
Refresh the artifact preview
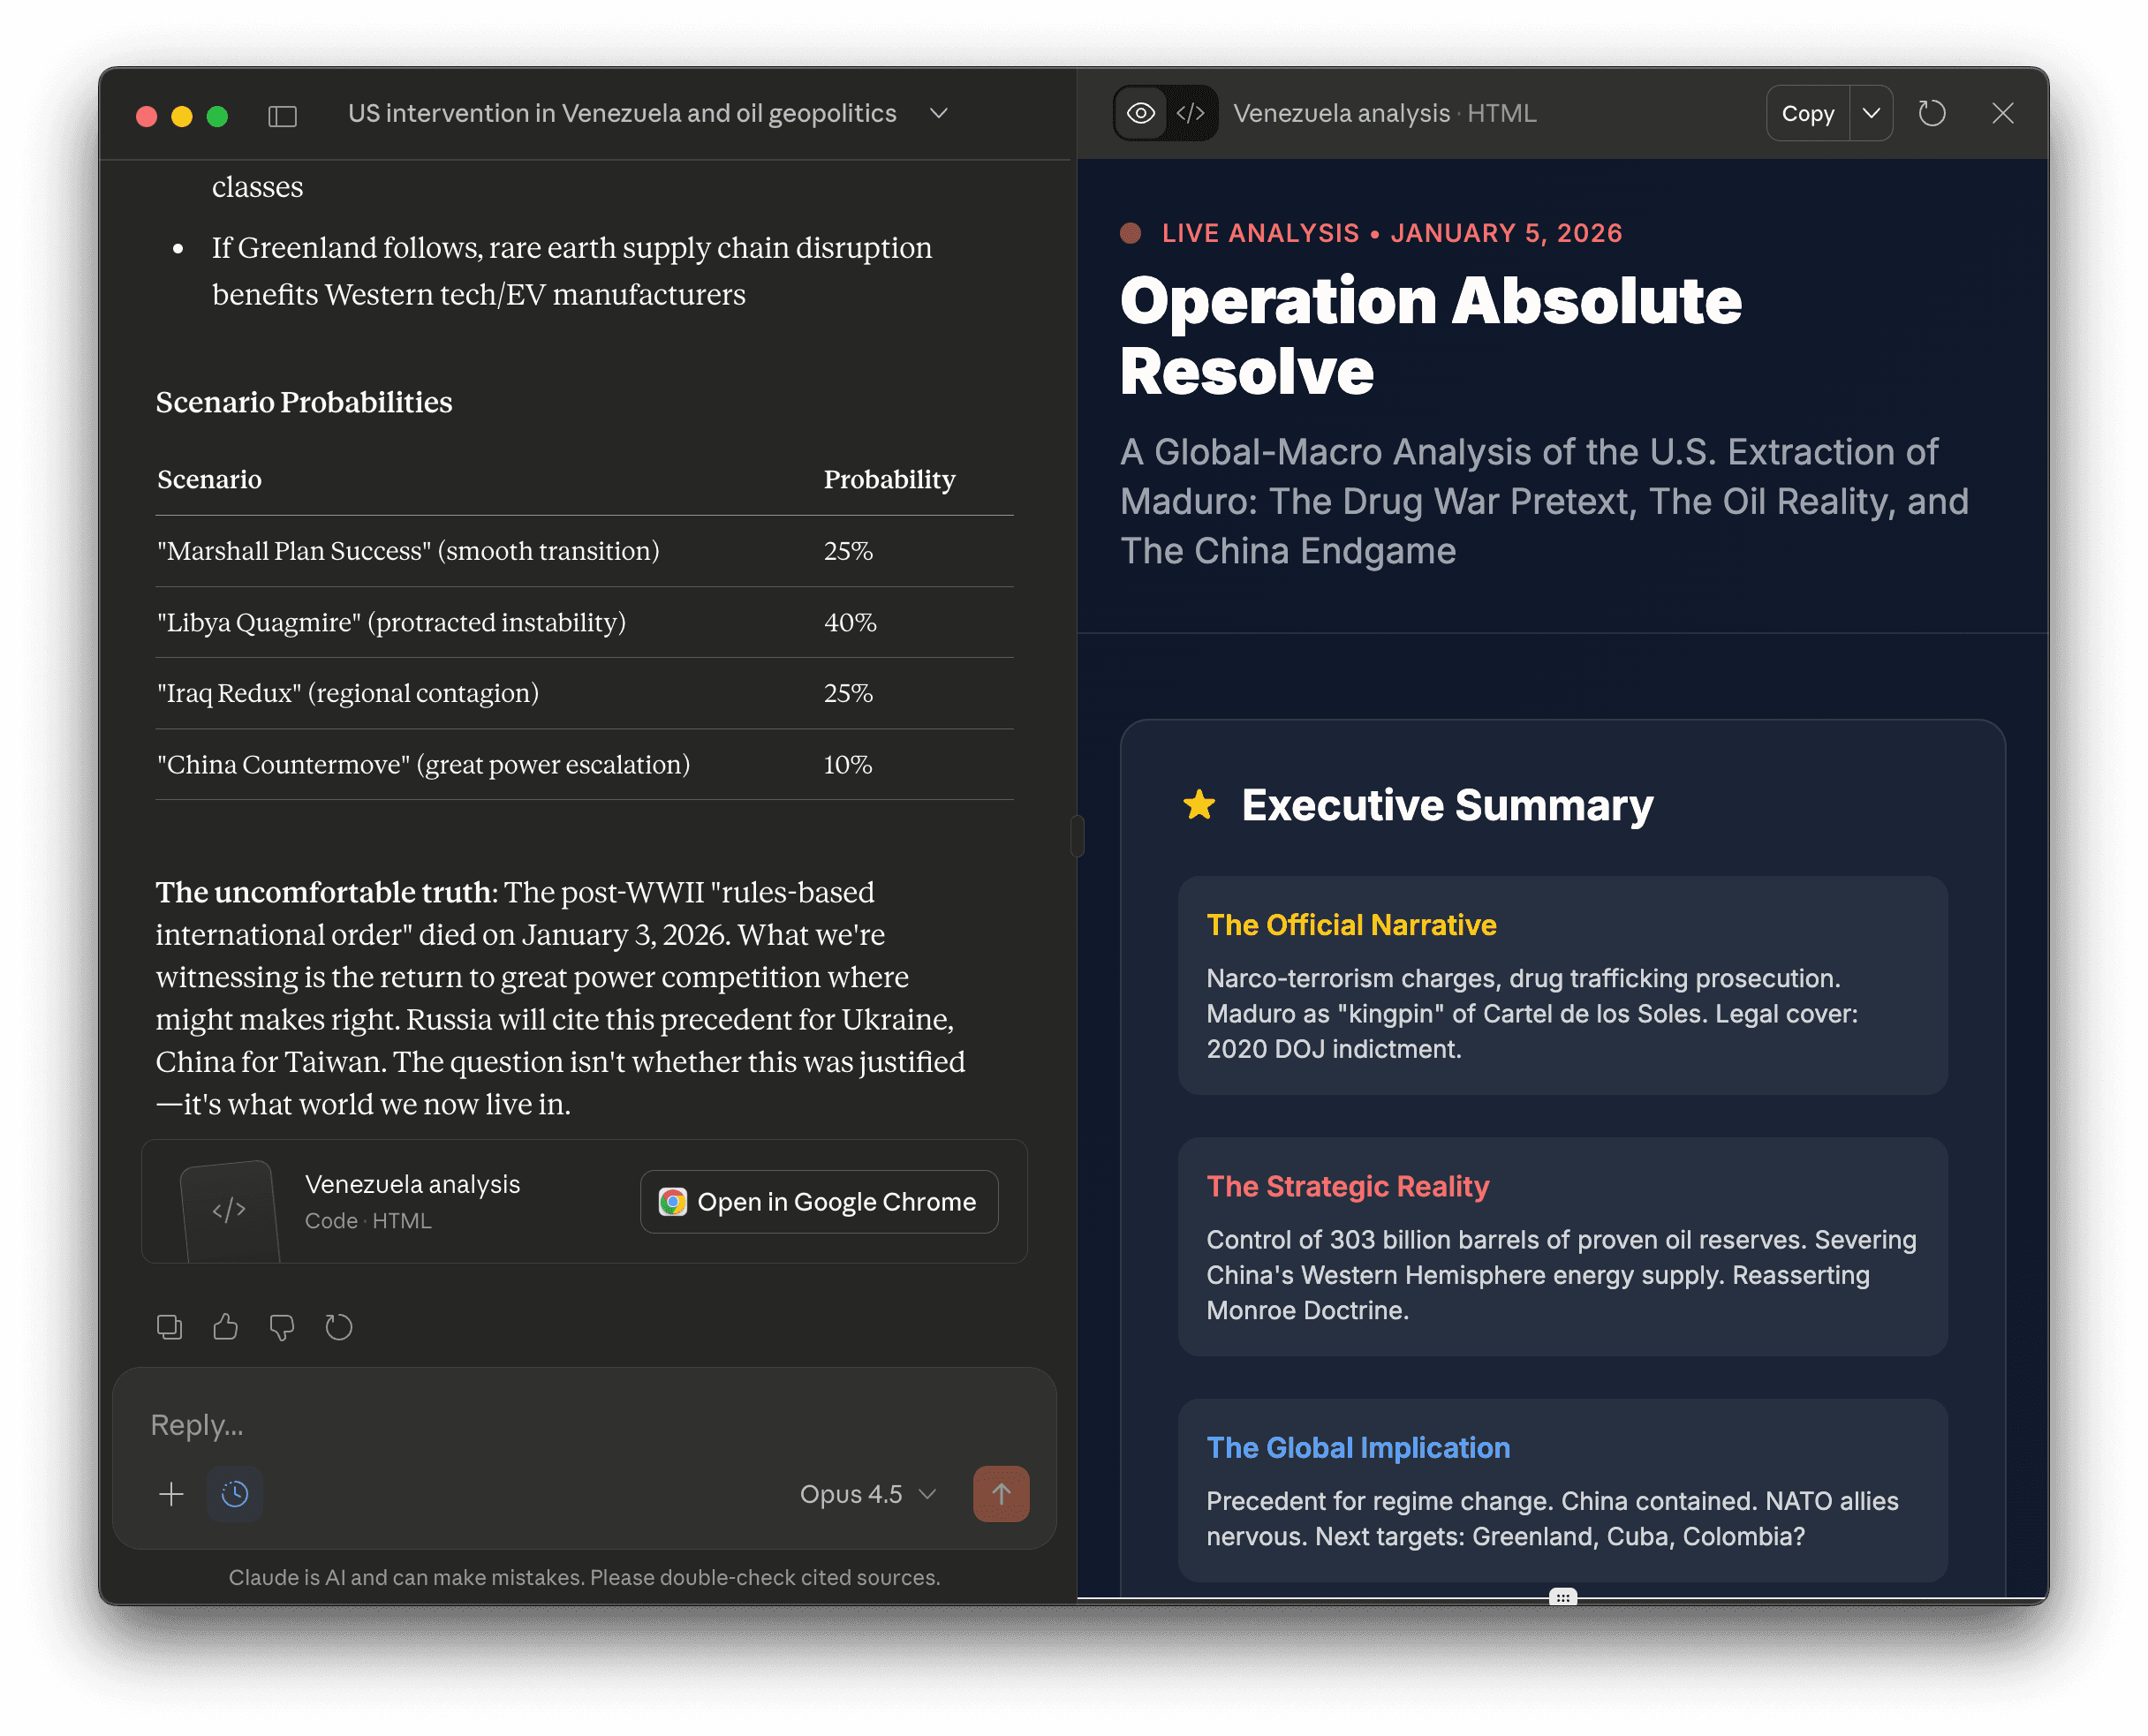[x=1931, y=114]
